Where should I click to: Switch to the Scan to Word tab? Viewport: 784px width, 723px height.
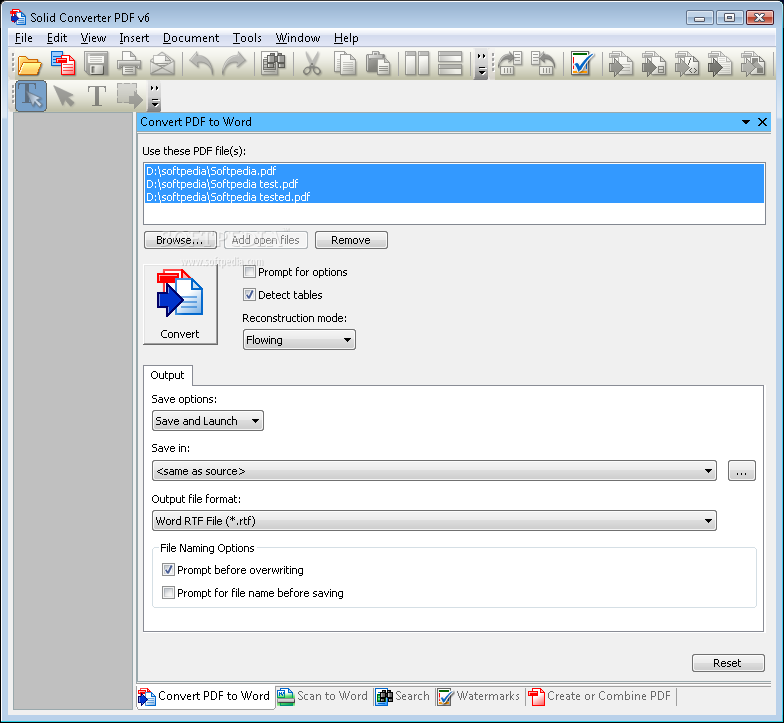pos(323,696)
